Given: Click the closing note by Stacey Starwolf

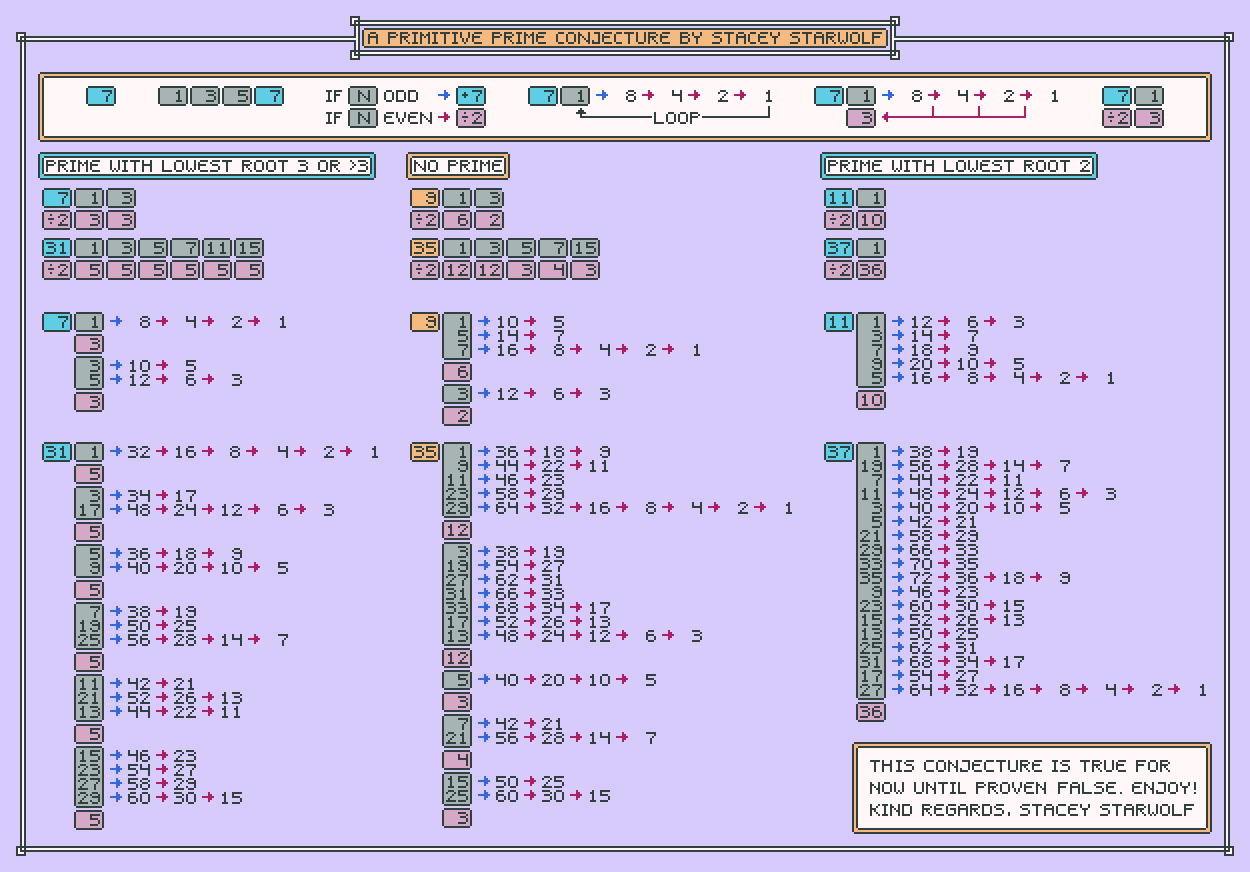Looking at the screenshot, I should (1032, 787).
